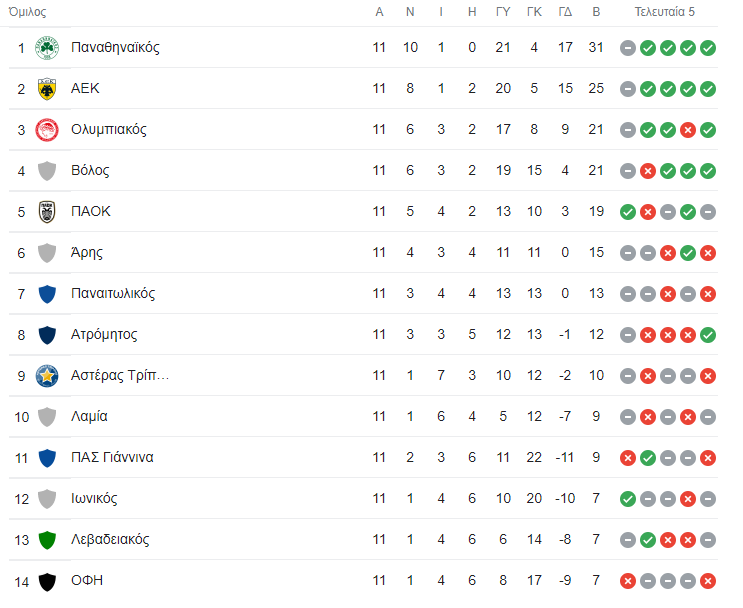Click the ΑΕΚ yellow eagle crest
The height and width of the screenshot is (608, 743).
(47, 89)
